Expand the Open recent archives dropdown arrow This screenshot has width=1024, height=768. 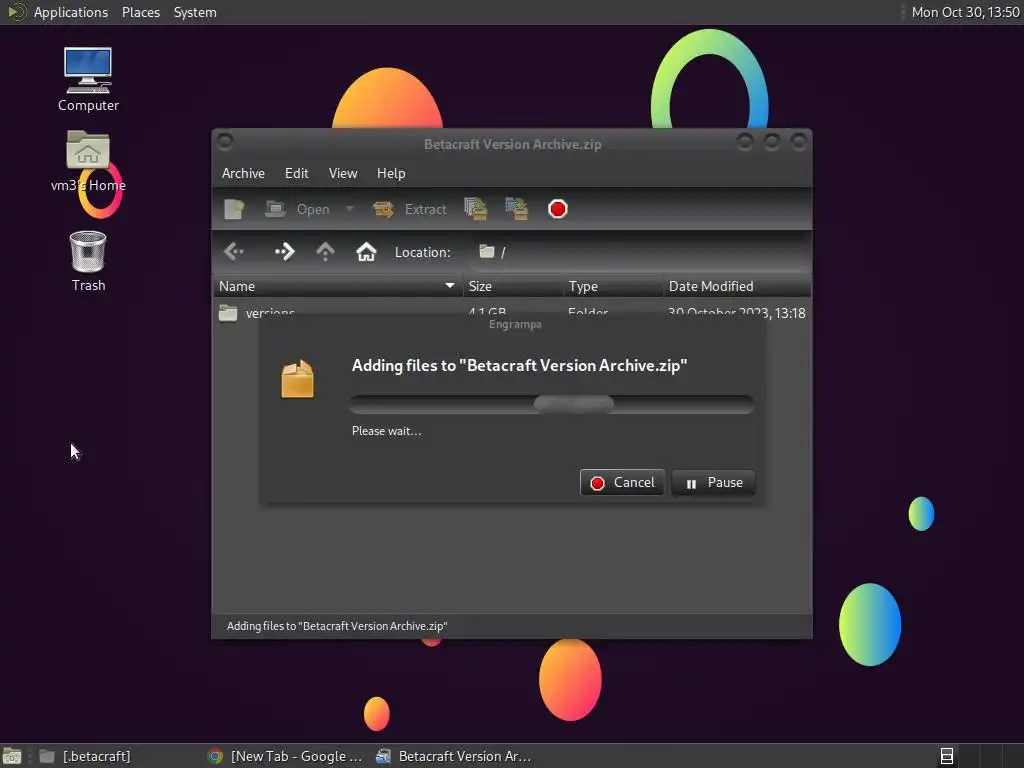(349, 209)
